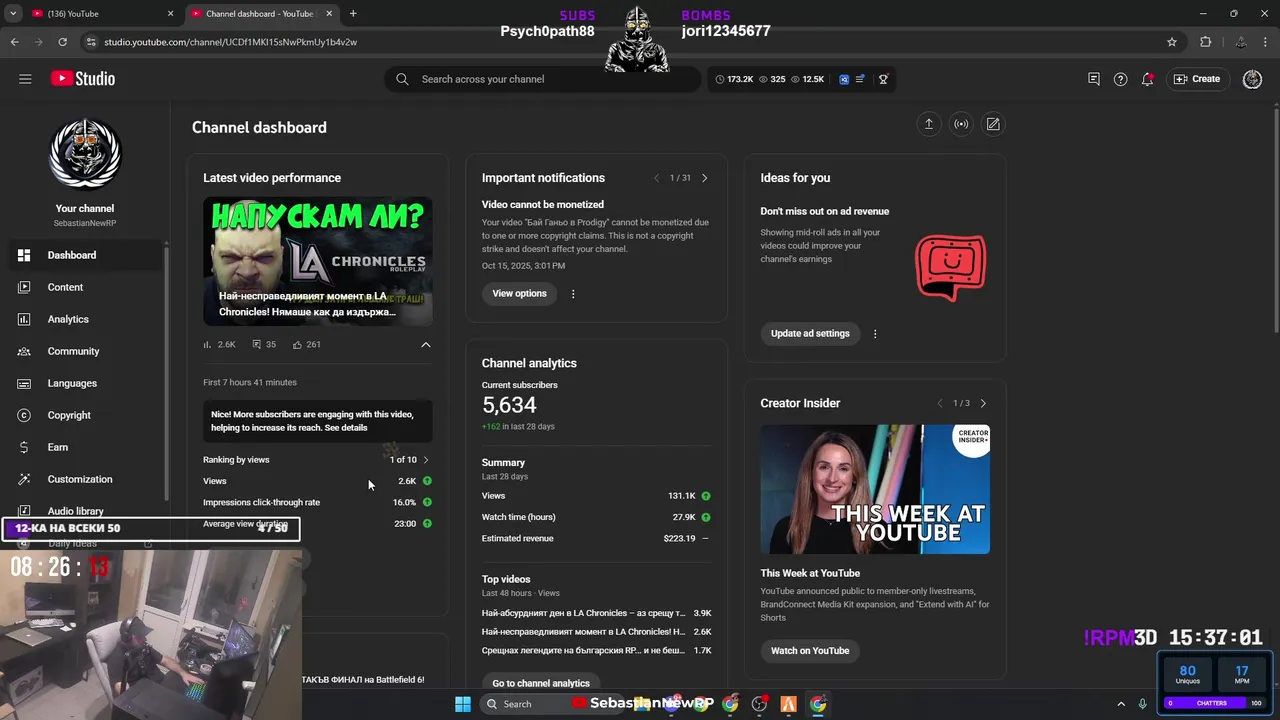The width and height of the screenshot is (1280, 720).
Task: Go to previous important notification
Action: point(656,178)
